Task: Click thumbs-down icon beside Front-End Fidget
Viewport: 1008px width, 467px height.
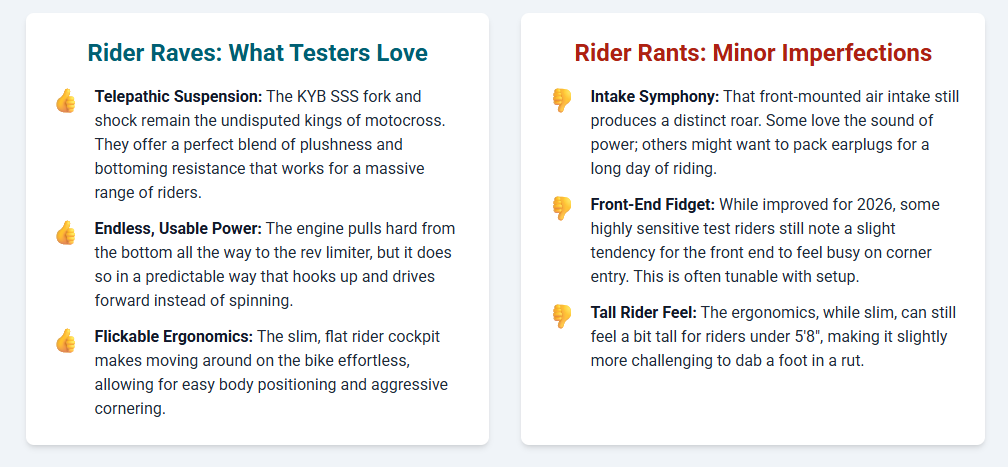Action: (562, 208)
